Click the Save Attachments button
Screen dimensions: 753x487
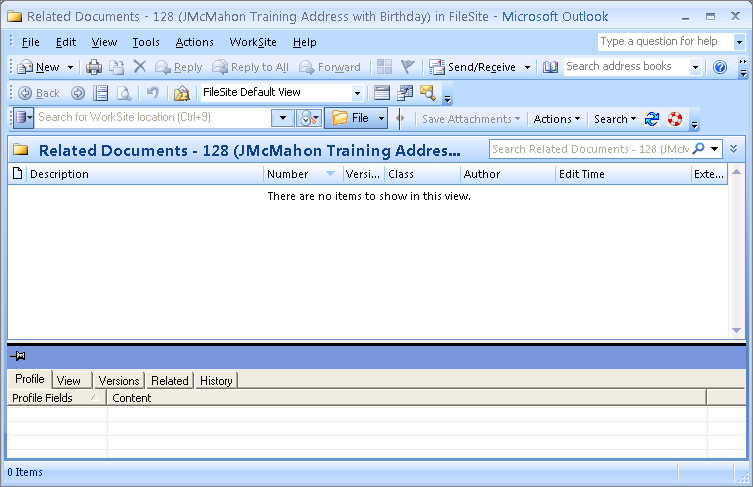471,119
